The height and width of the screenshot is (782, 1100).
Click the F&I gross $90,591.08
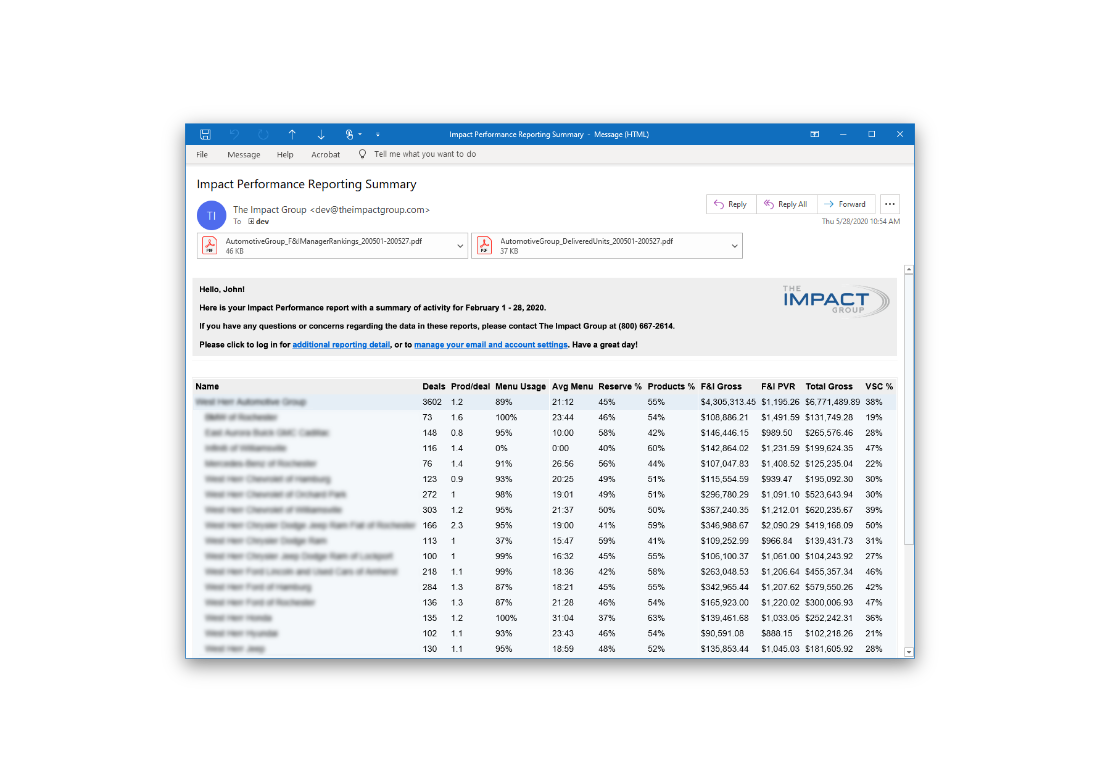click(723, 633)
